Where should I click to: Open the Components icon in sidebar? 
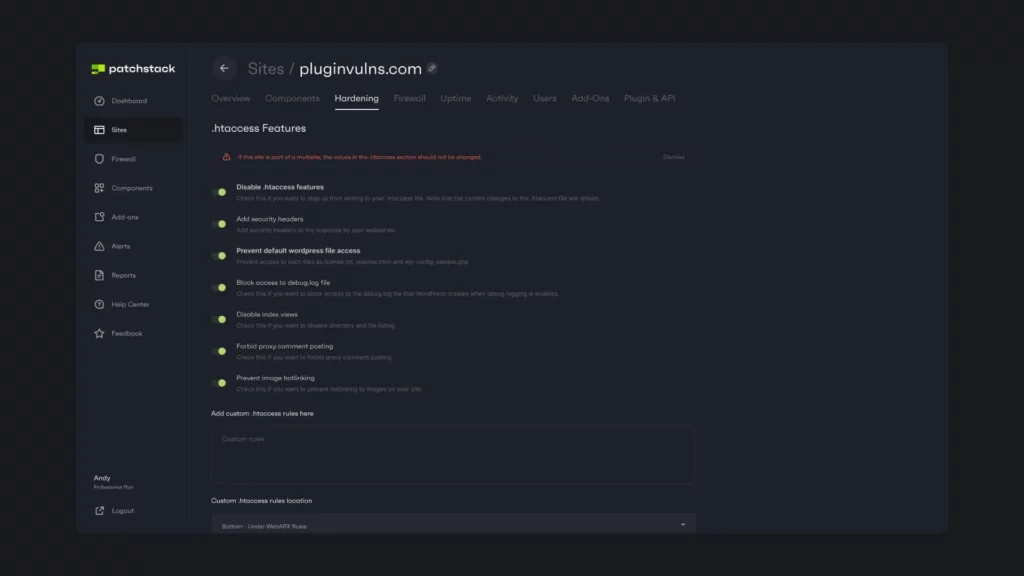tap(99, 188)
